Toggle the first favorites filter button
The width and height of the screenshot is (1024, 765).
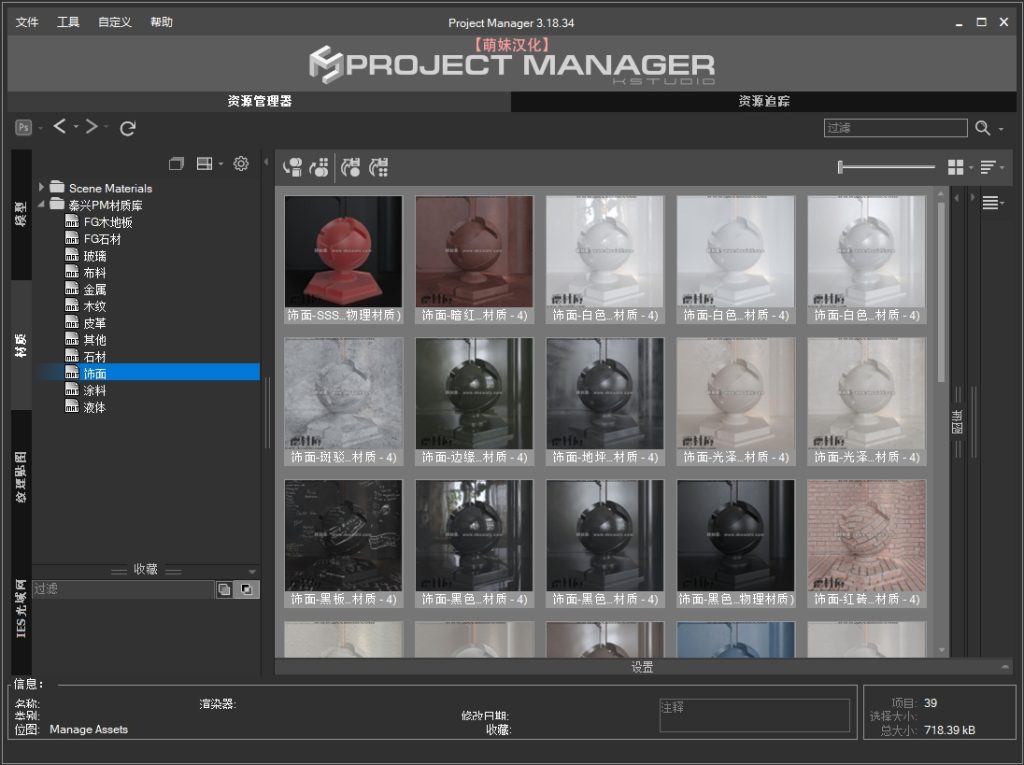(224, 590)
